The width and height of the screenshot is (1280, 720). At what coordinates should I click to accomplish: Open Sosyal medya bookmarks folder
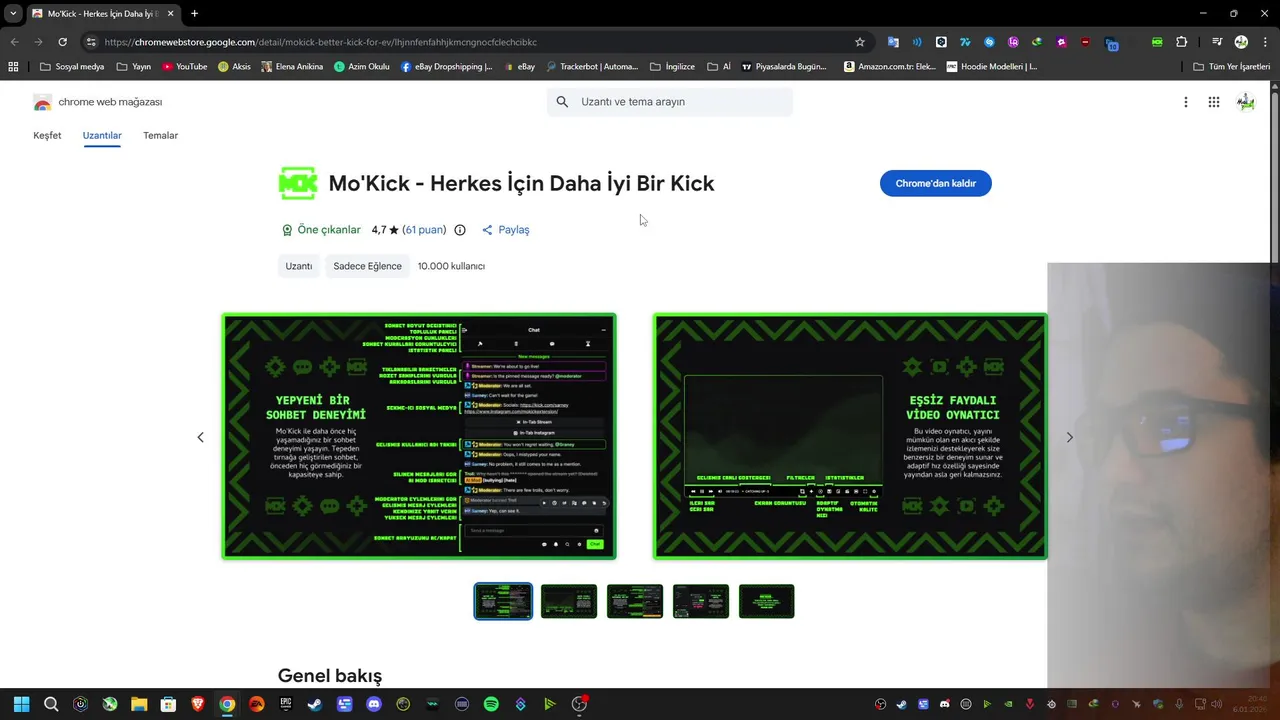pos(71,67)
